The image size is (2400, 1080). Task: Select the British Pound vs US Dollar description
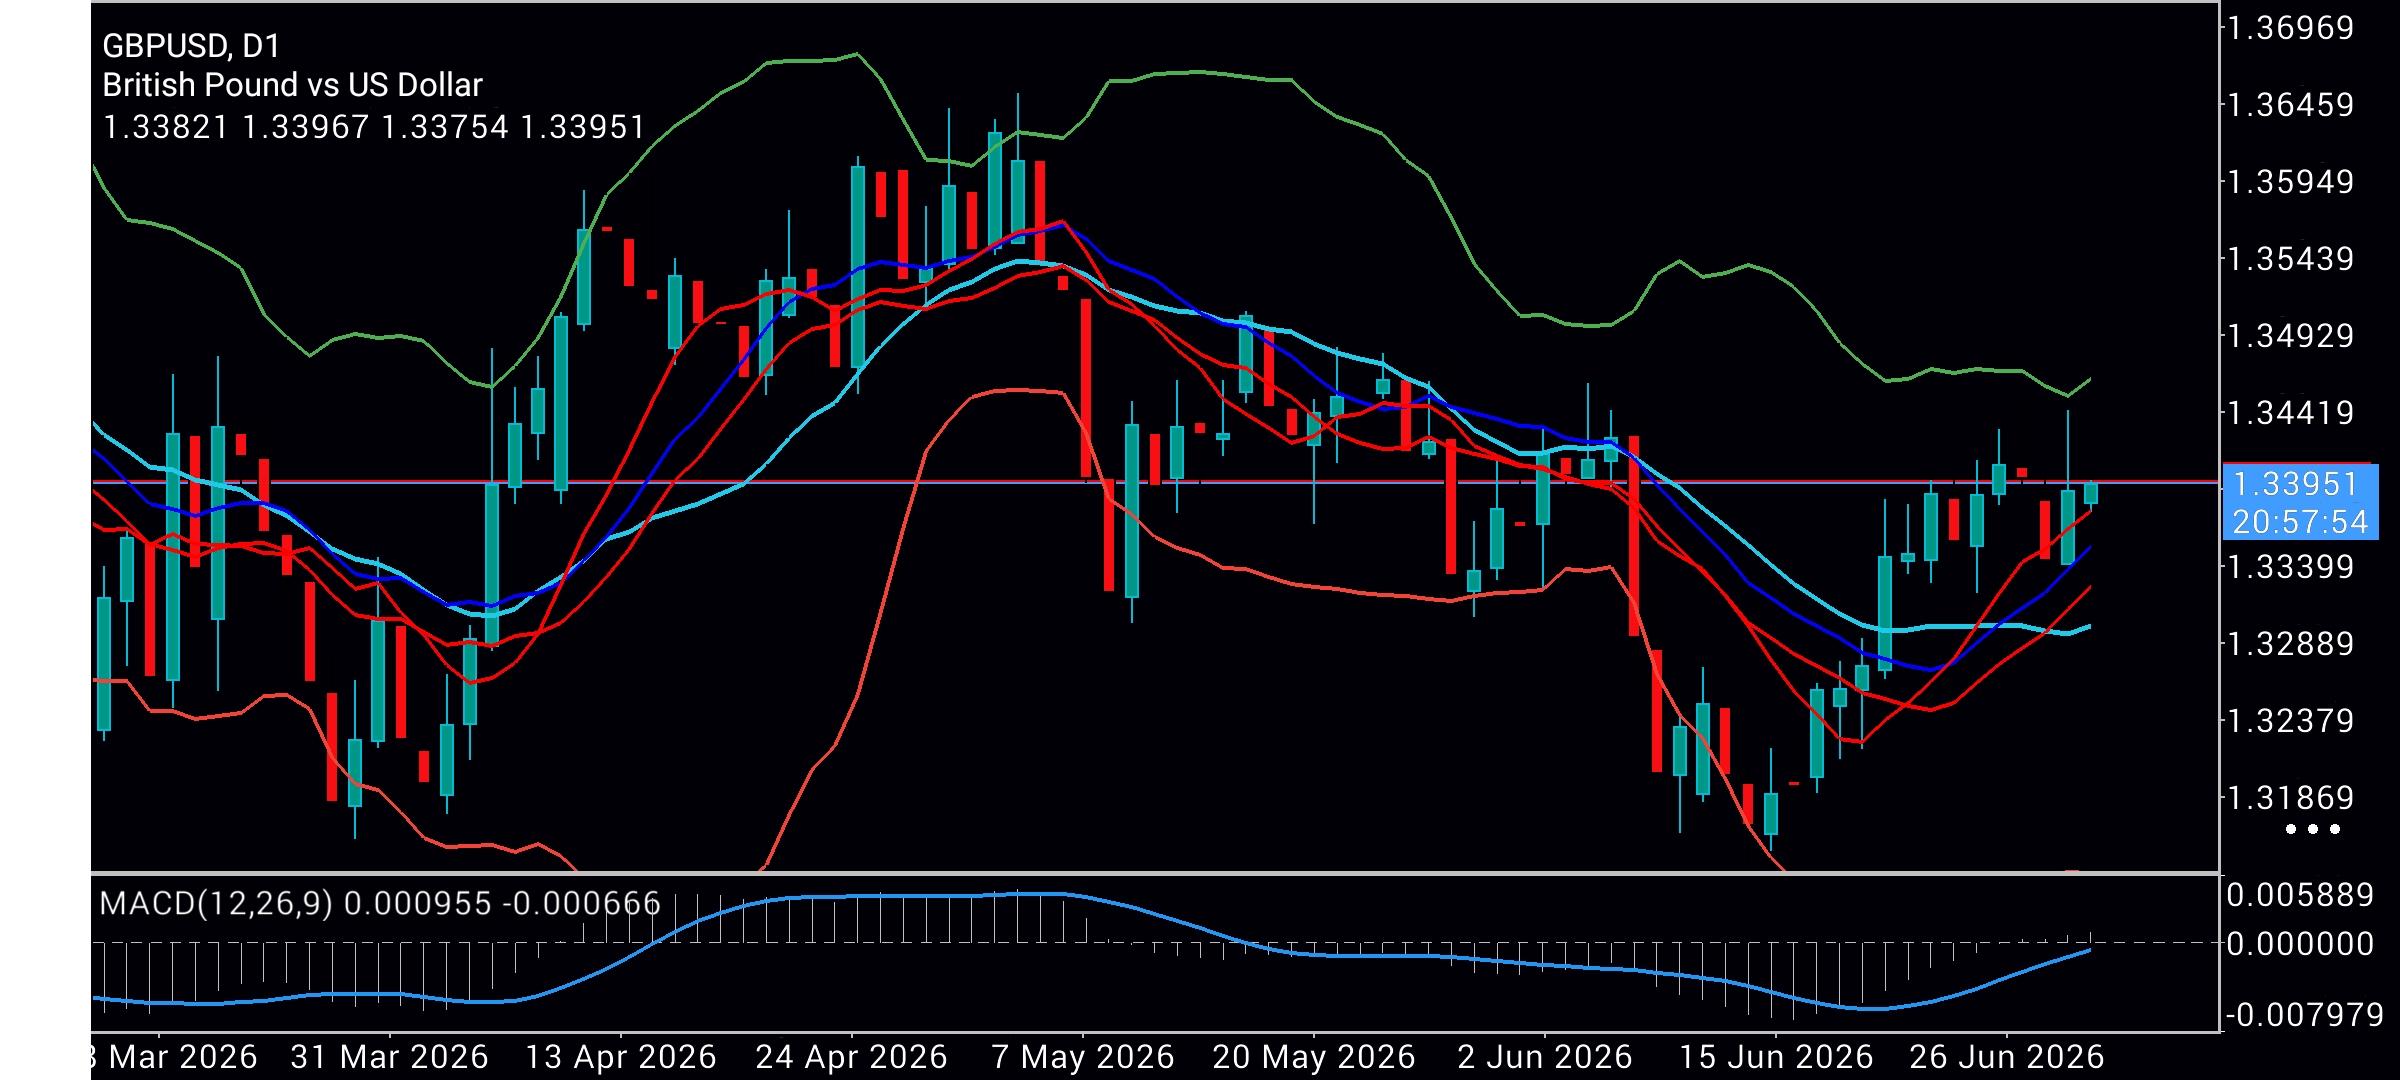tap(292, 85)
